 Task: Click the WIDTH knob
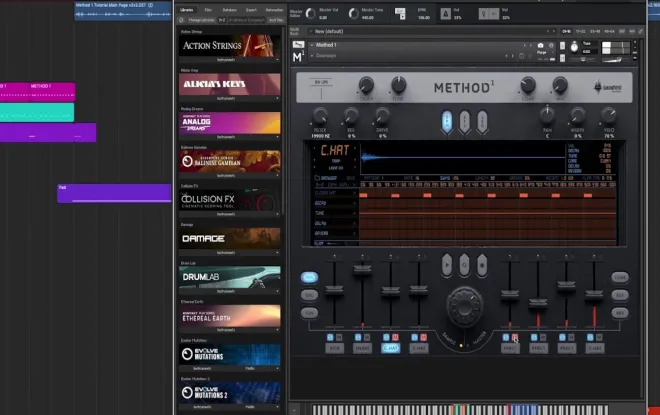[578, 115]
